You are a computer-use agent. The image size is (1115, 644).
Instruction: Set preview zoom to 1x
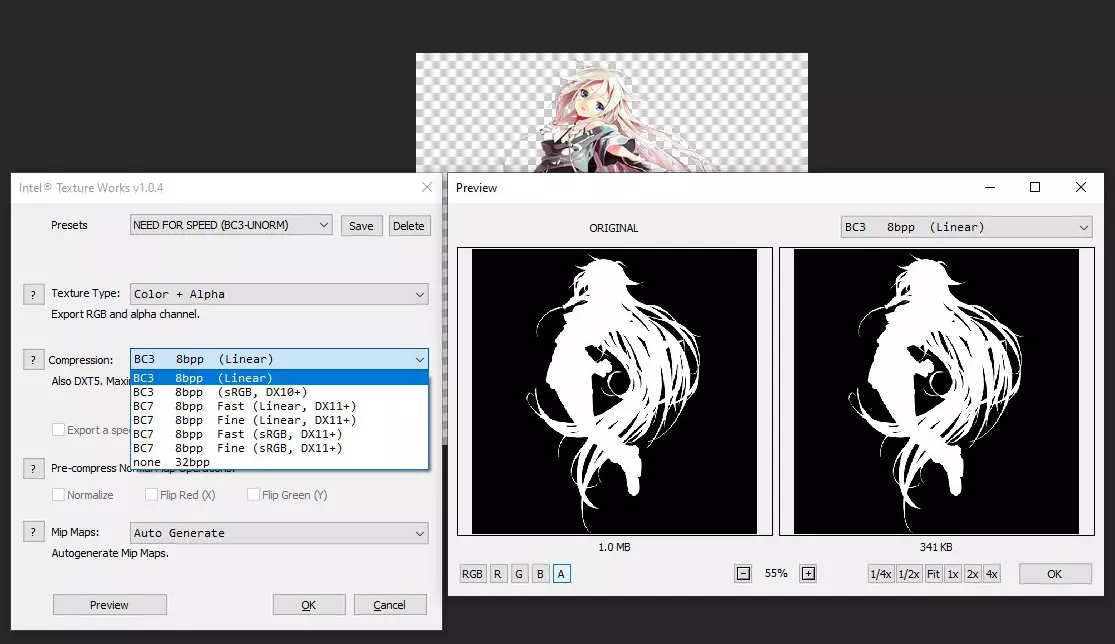pos(953,574)
